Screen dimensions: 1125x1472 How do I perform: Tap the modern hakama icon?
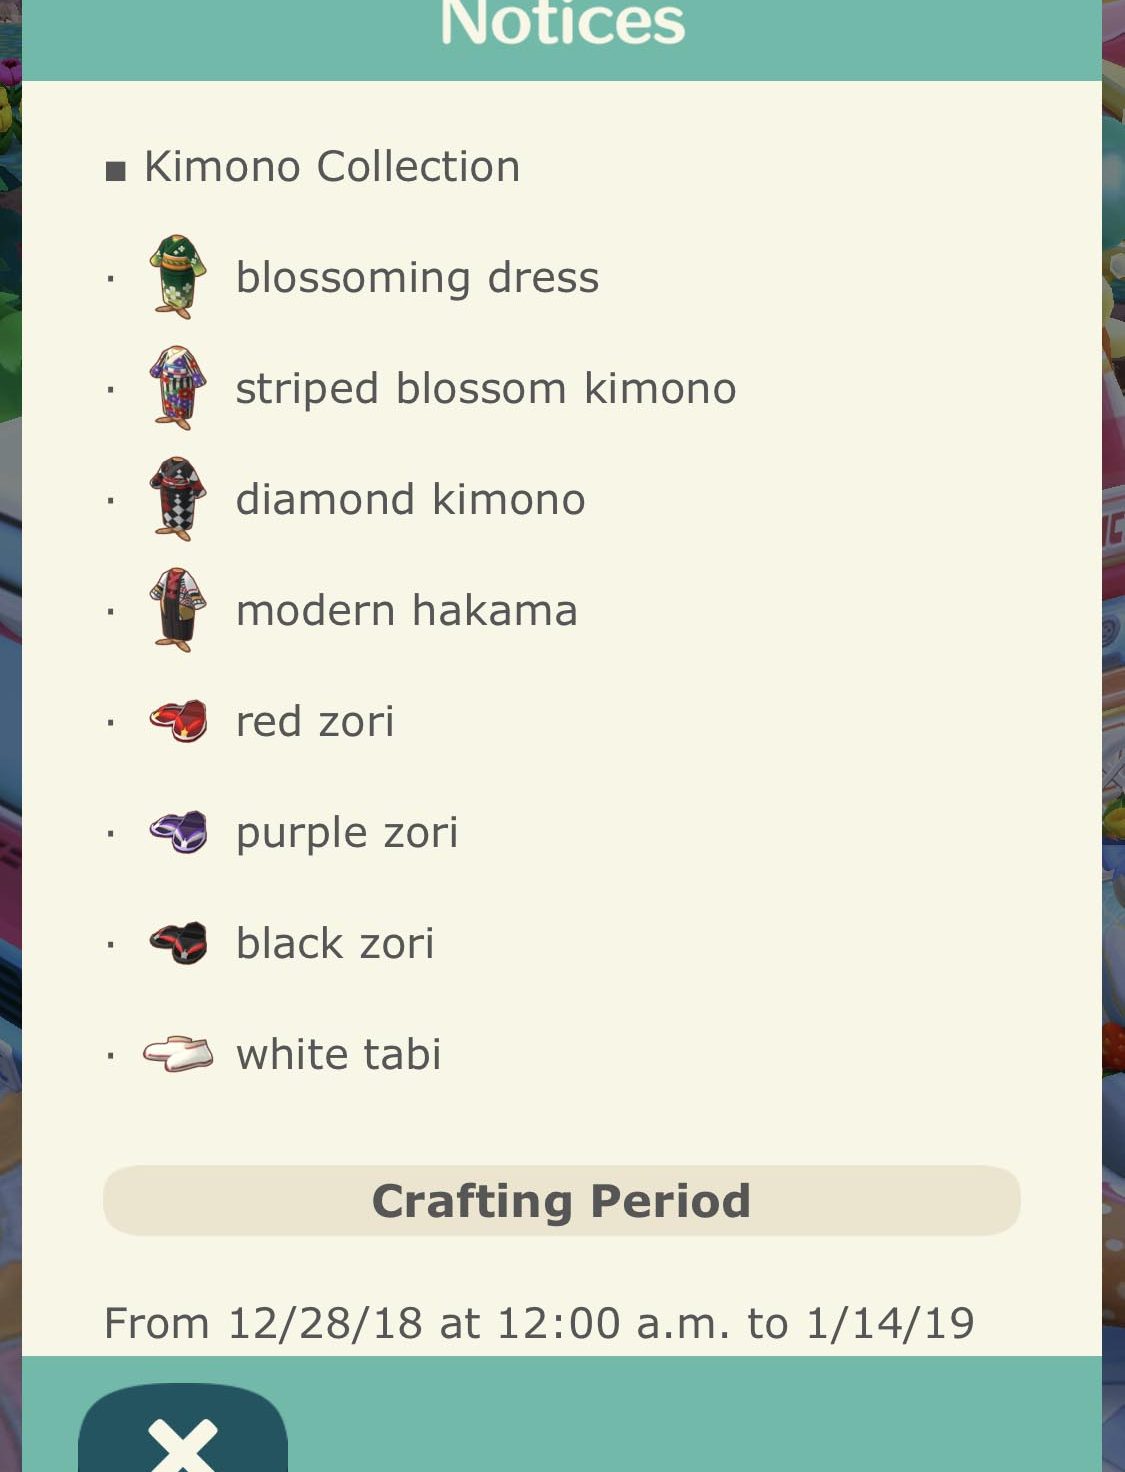tap(178, 610)
